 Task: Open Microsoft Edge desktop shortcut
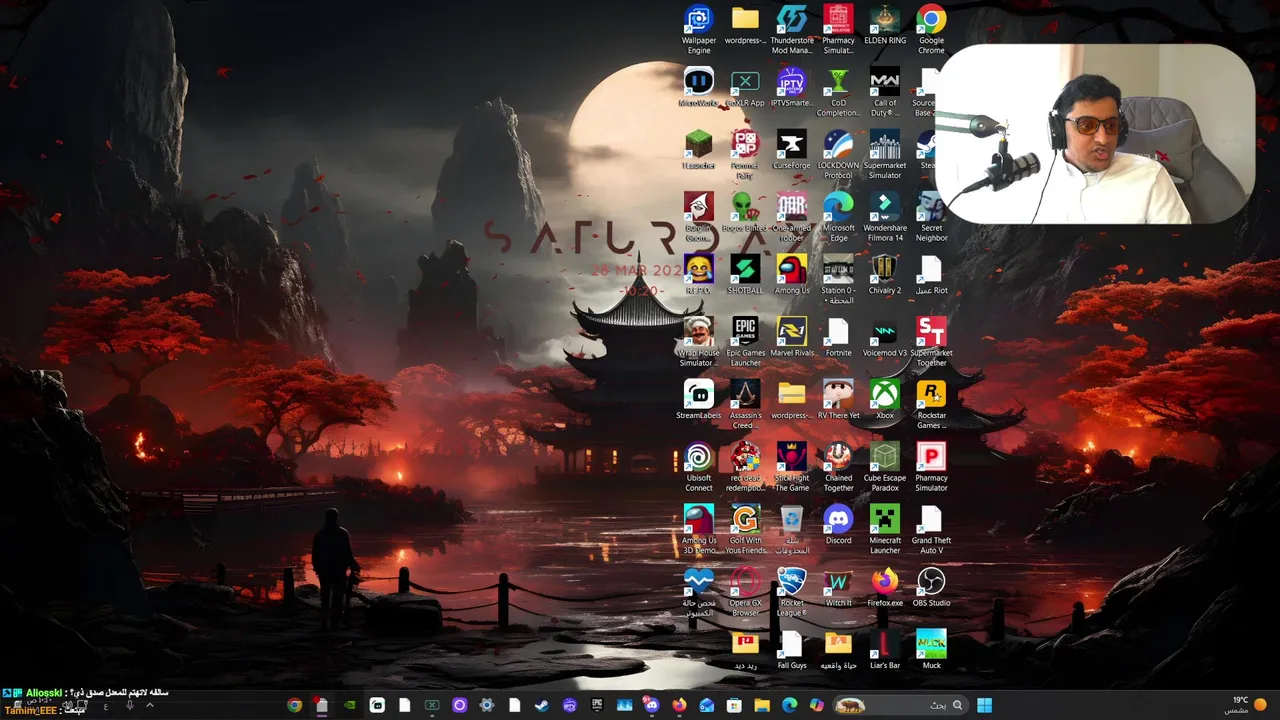[838, 217]
